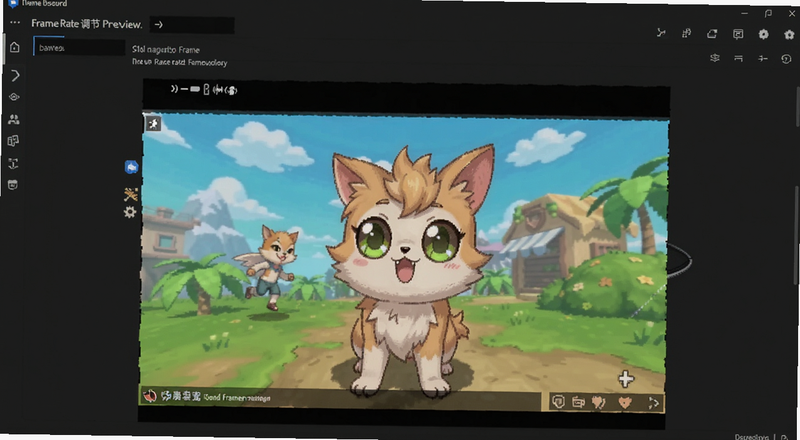The image size is (800, 440).
Task: Focus the blue-outlined search text box
Action: [x=79, y=47]
